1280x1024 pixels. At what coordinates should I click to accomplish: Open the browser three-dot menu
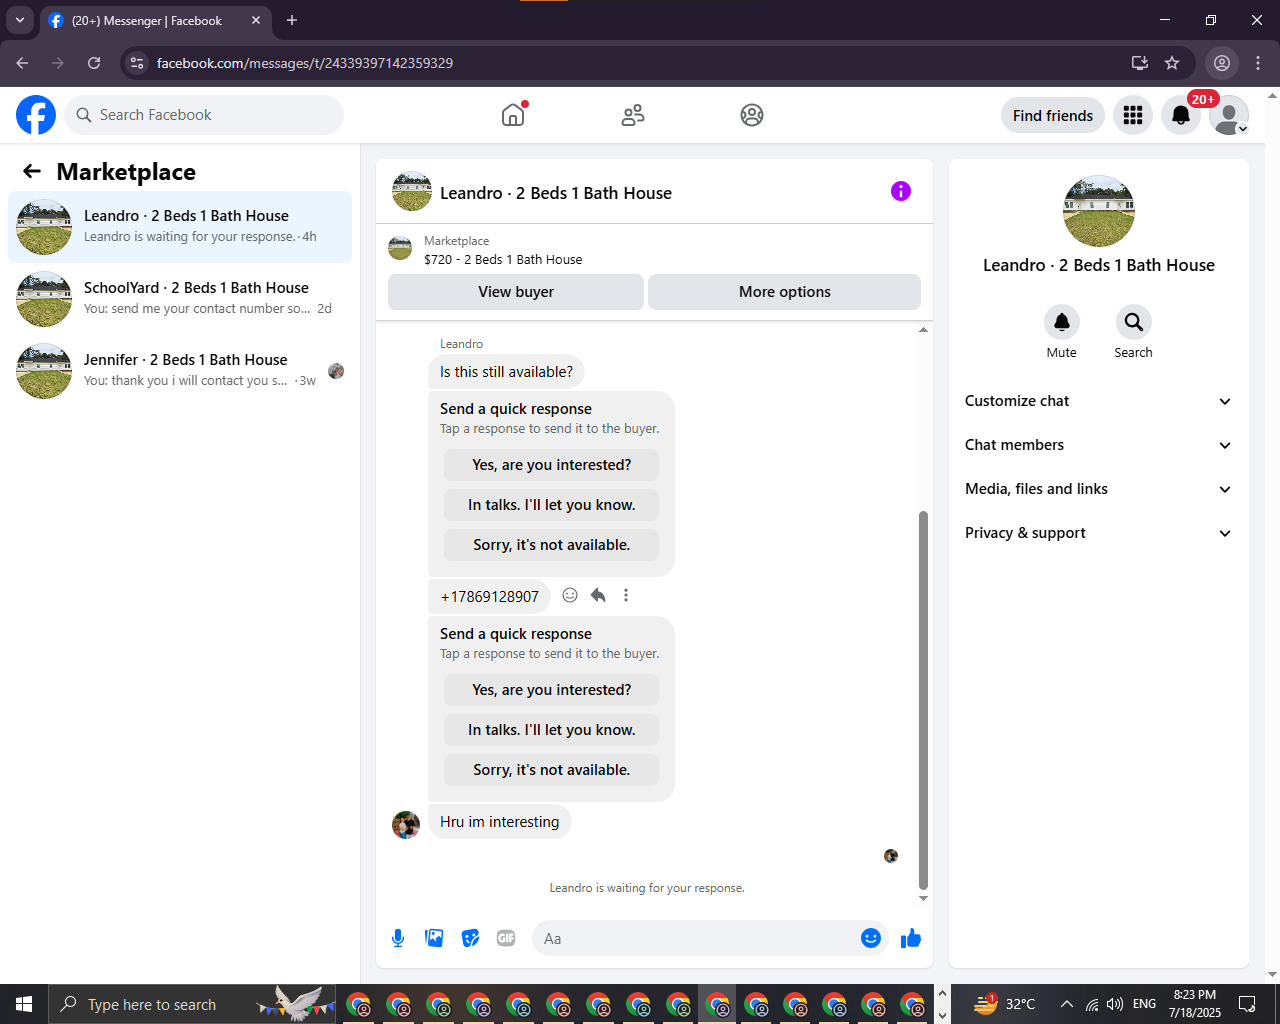click(x=1258, y=63)
